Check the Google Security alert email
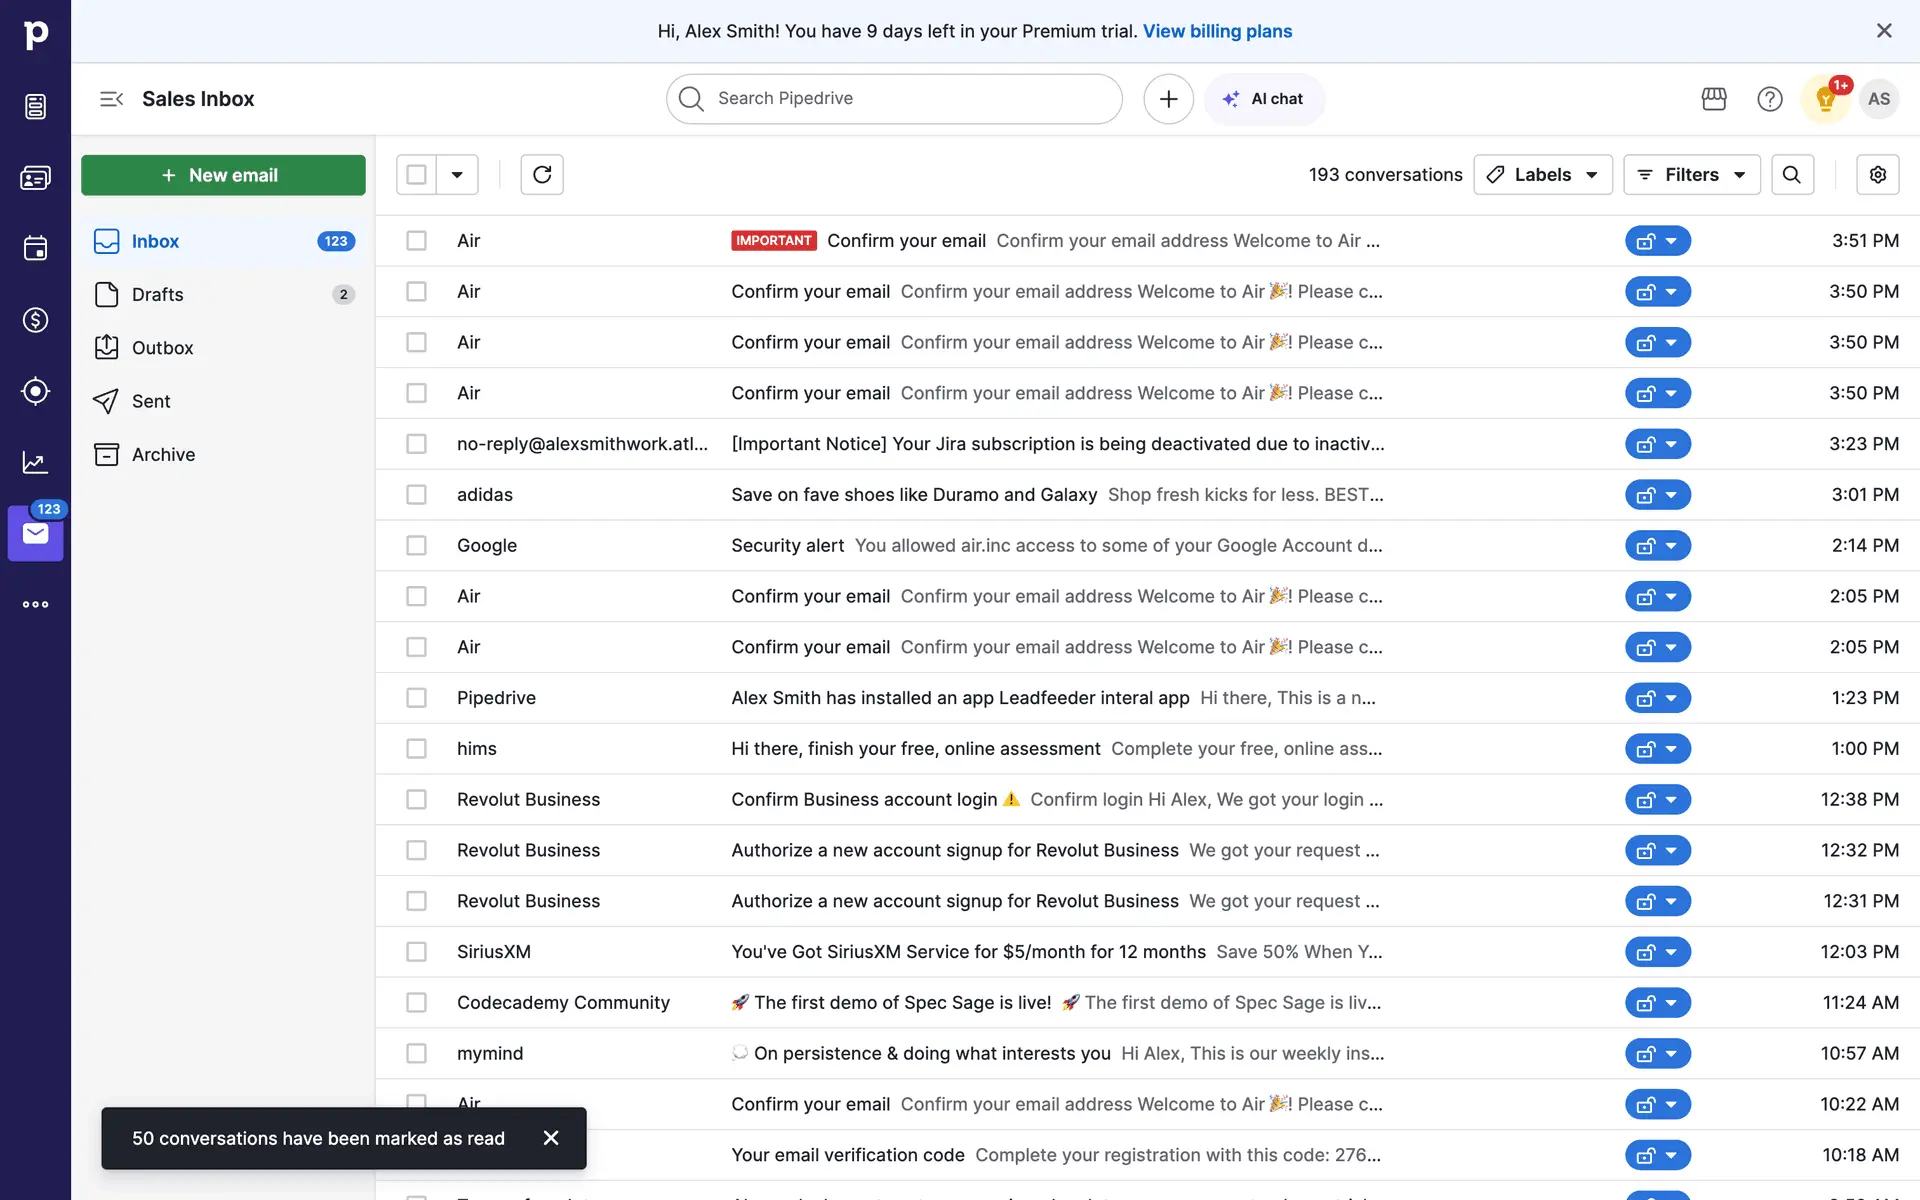This screenshot has height=1200, width=1920. click(x=416, y=546)
